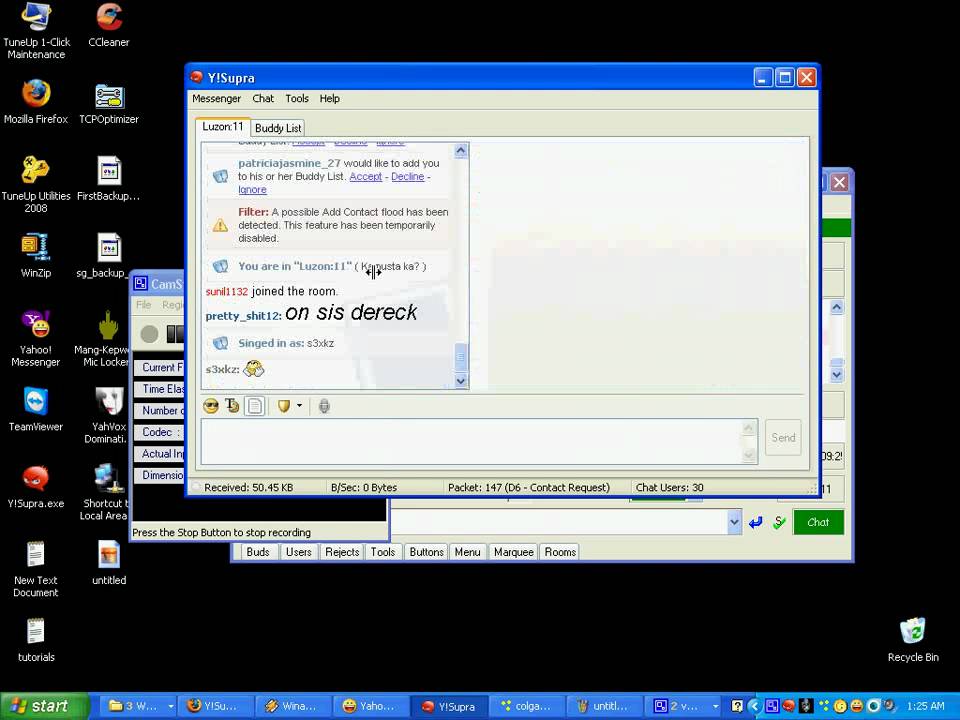This screenshot has width=960, height=720.
Task: Open the Buds tab in background window
Action: tap(258, 552)
